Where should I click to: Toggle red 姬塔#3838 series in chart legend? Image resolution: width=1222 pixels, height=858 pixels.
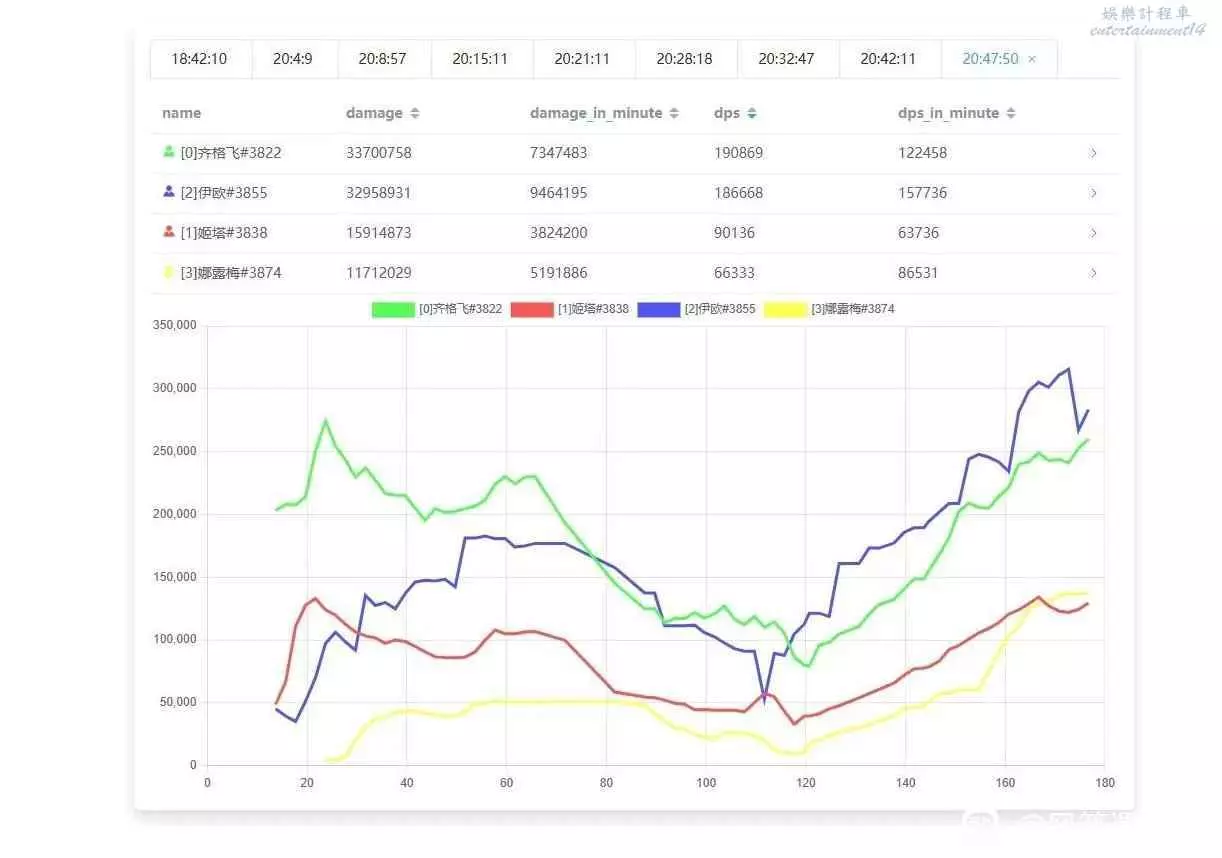pos(531,310)
